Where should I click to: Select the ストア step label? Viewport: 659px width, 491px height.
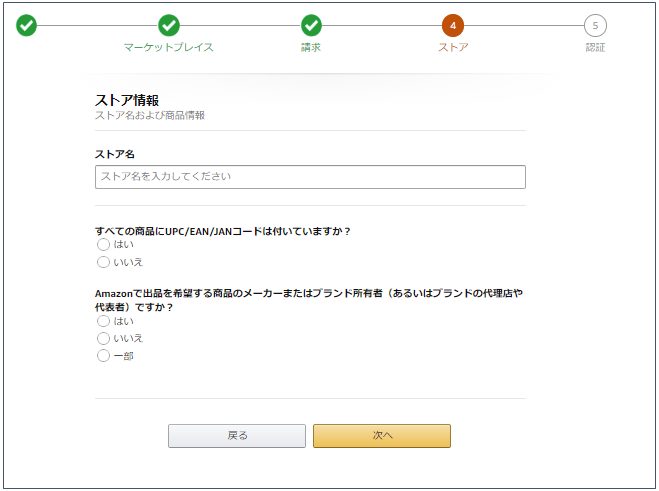pos(453,47)
